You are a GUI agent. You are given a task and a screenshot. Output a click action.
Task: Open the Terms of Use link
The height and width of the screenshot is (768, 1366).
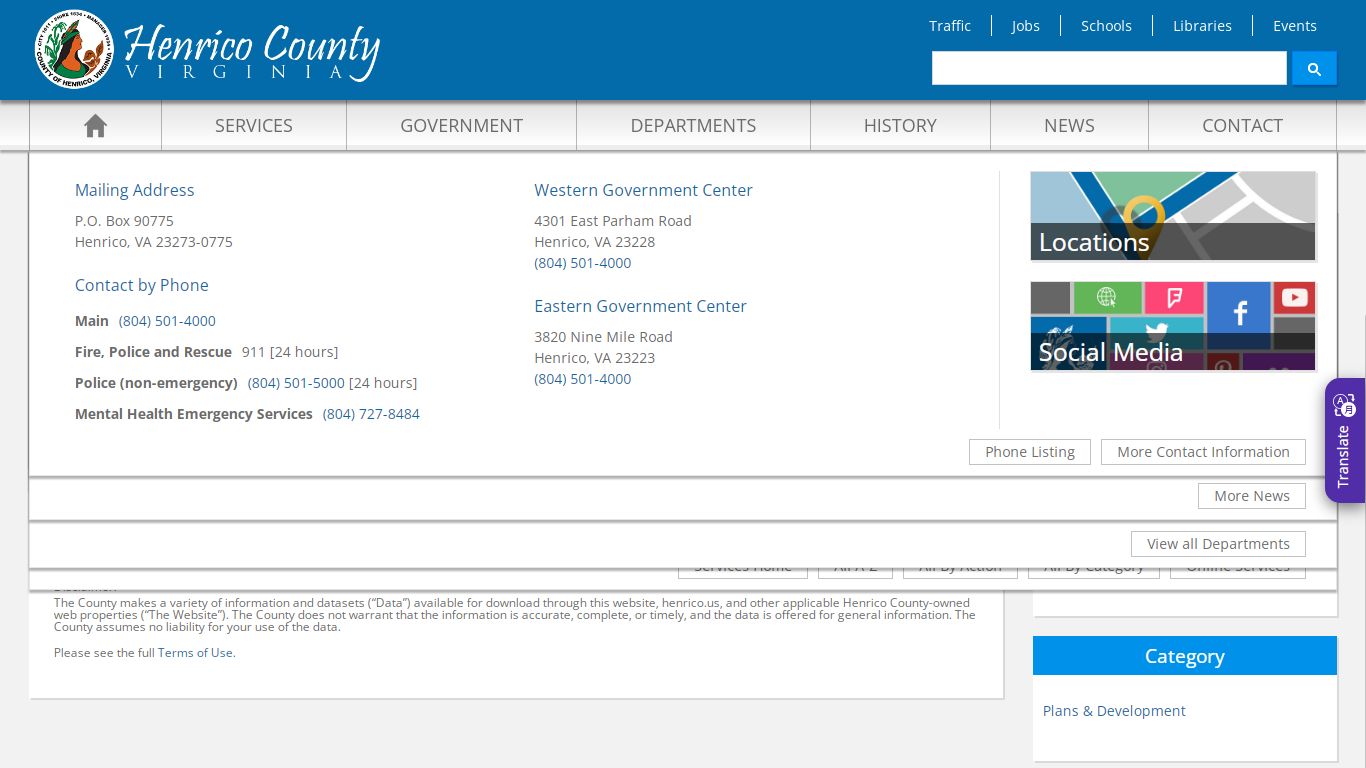195,653
